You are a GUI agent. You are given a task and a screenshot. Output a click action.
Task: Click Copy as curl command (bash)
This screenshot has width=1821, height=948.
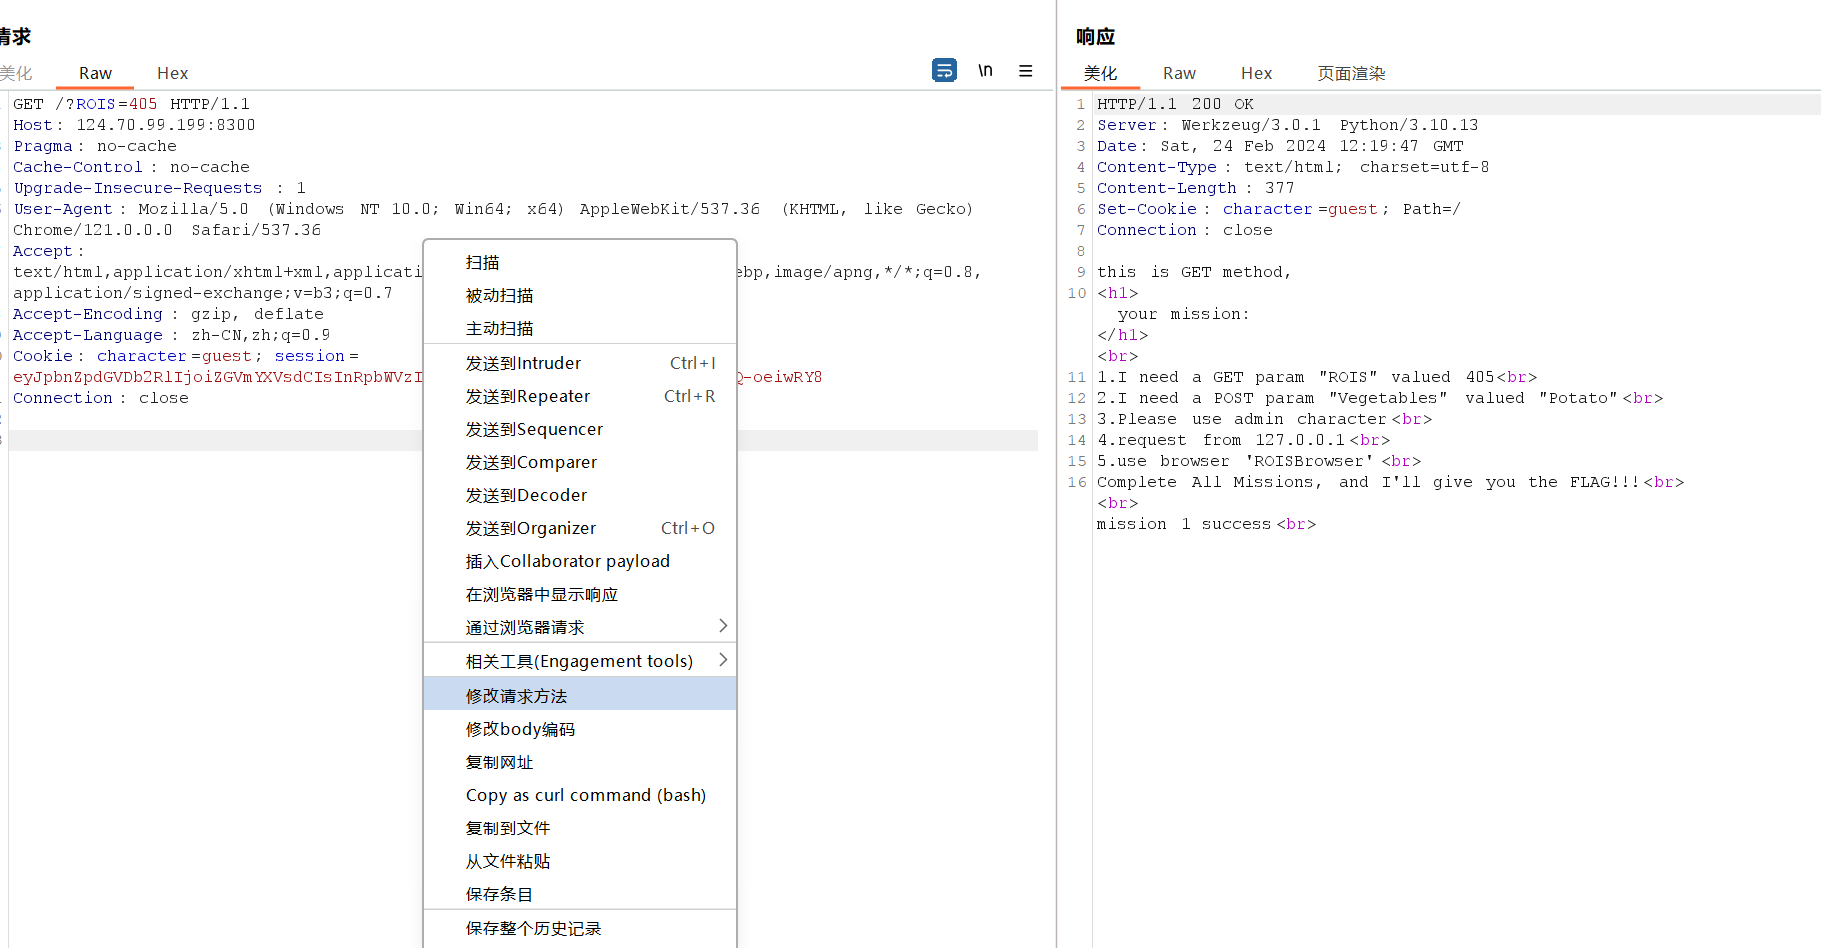click(x=585, y=795)
